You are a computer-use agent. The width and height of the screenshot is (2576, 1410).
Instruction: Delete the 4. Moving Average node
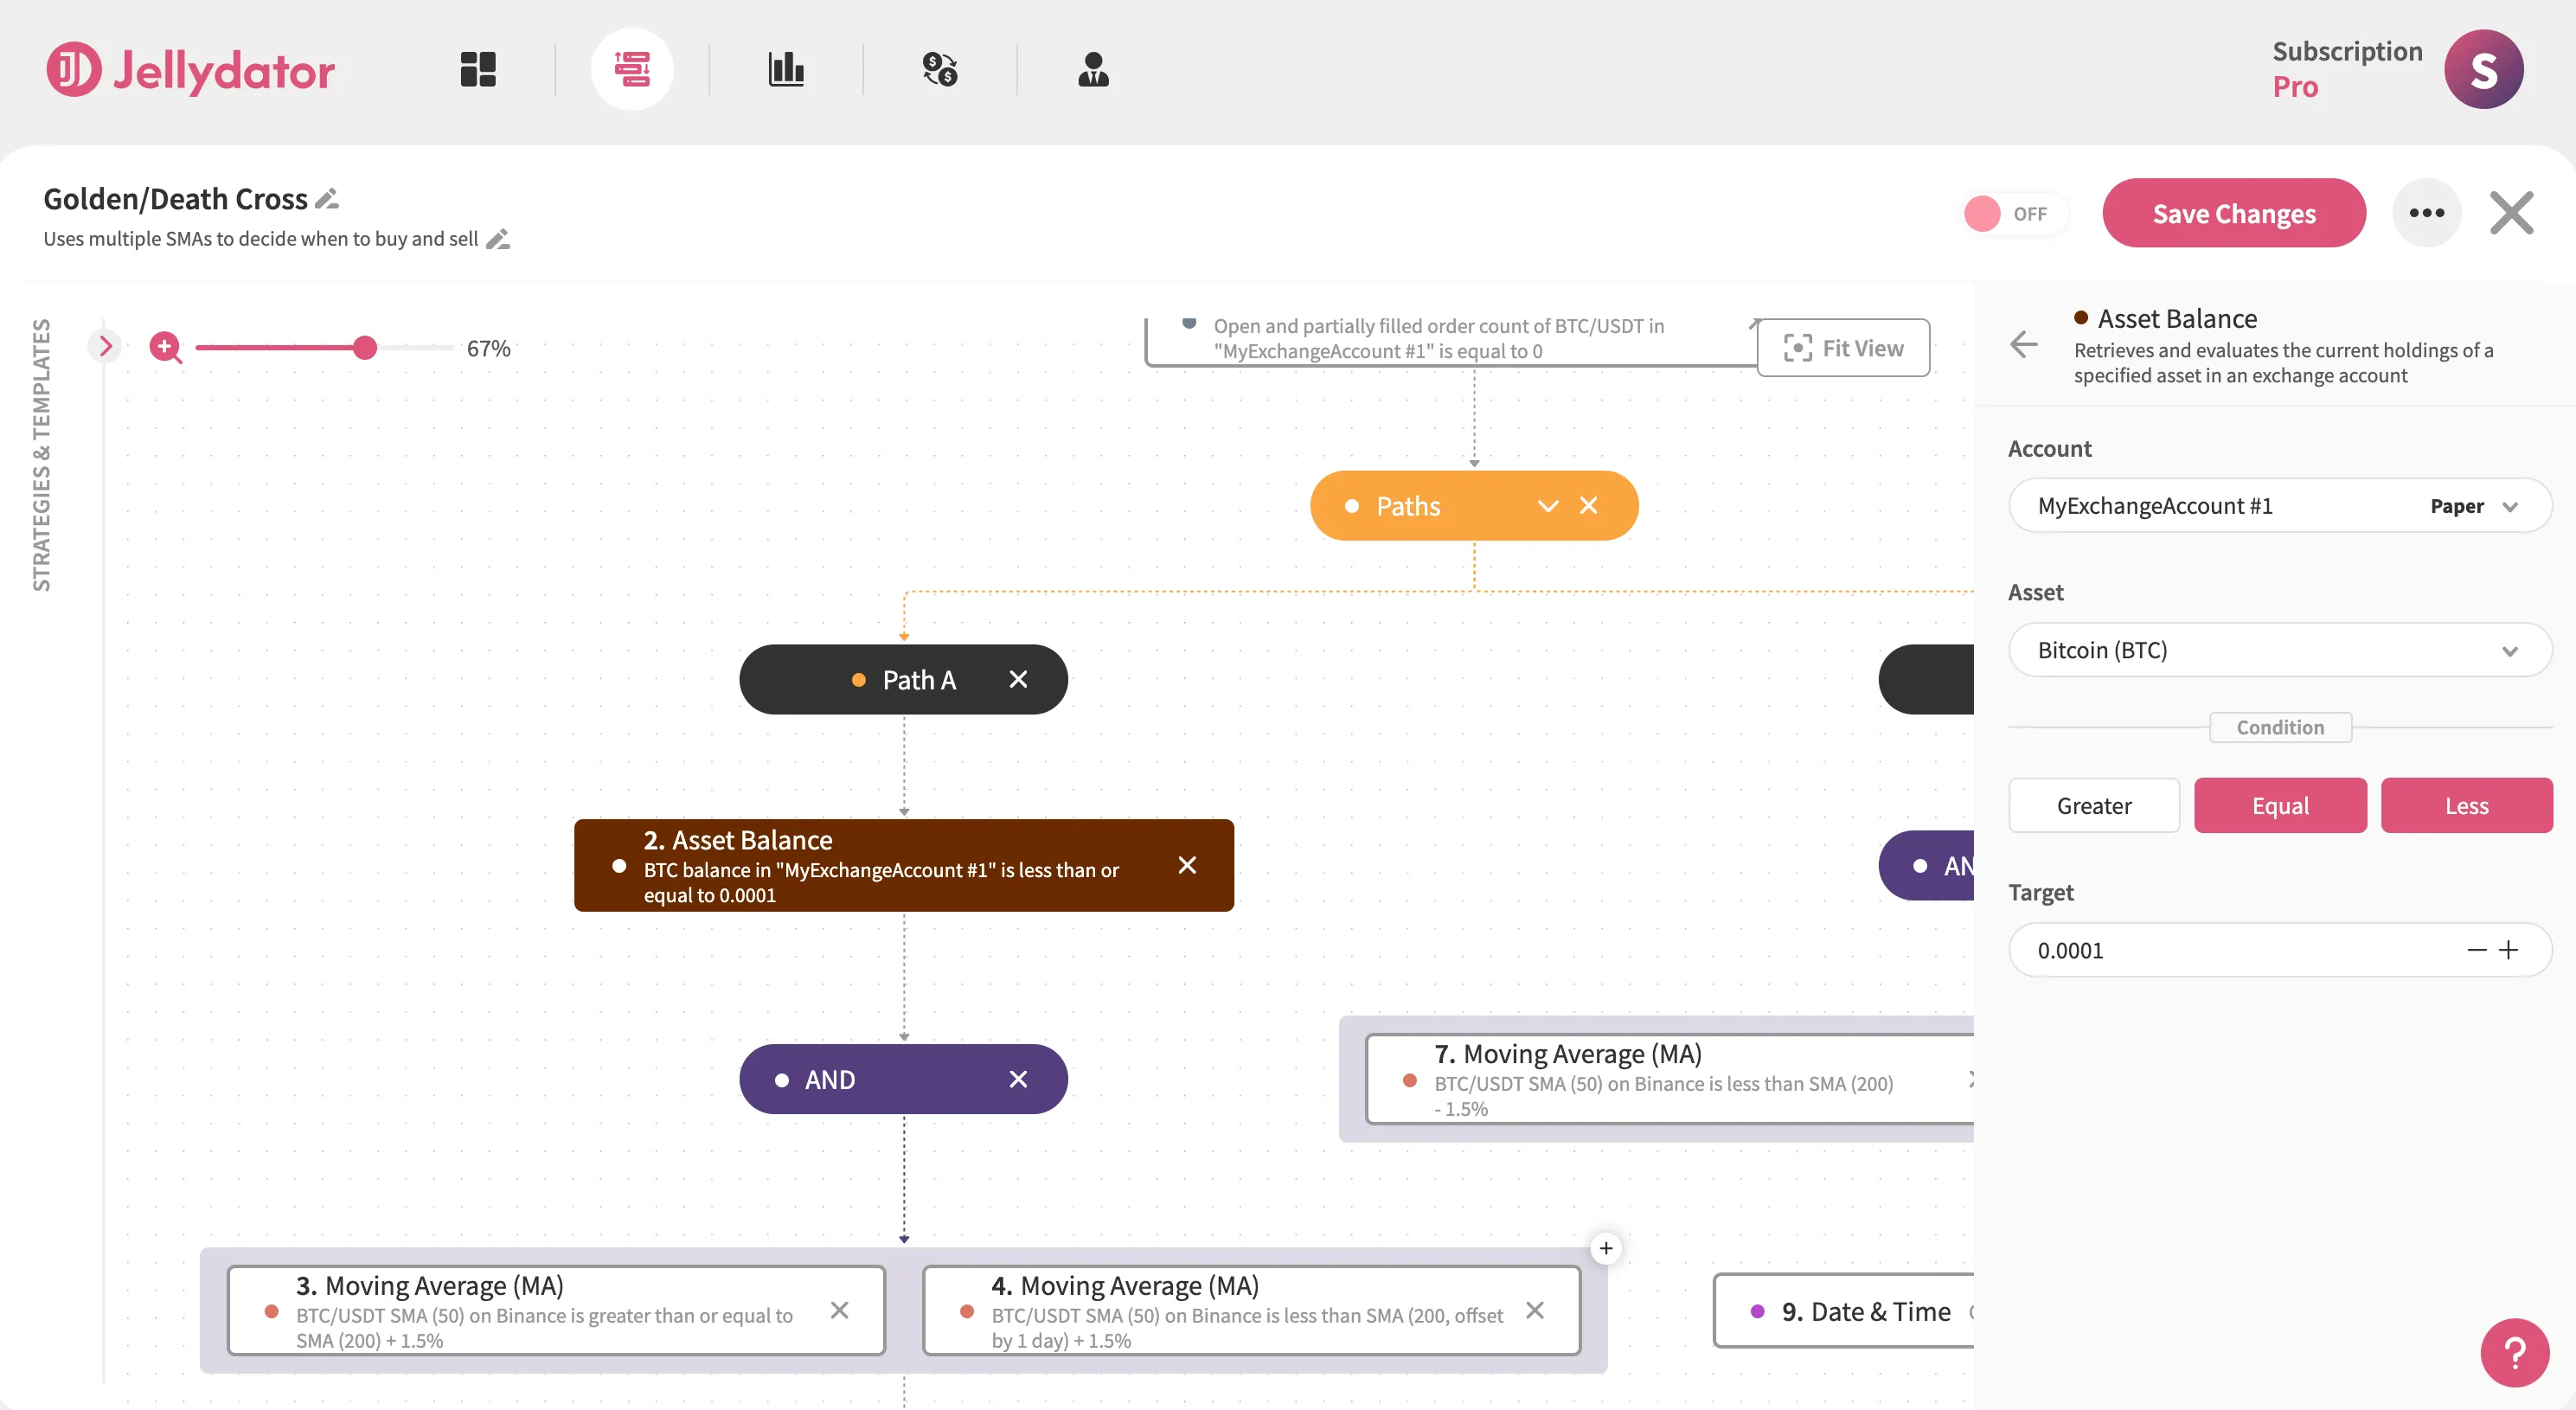1535,1310
